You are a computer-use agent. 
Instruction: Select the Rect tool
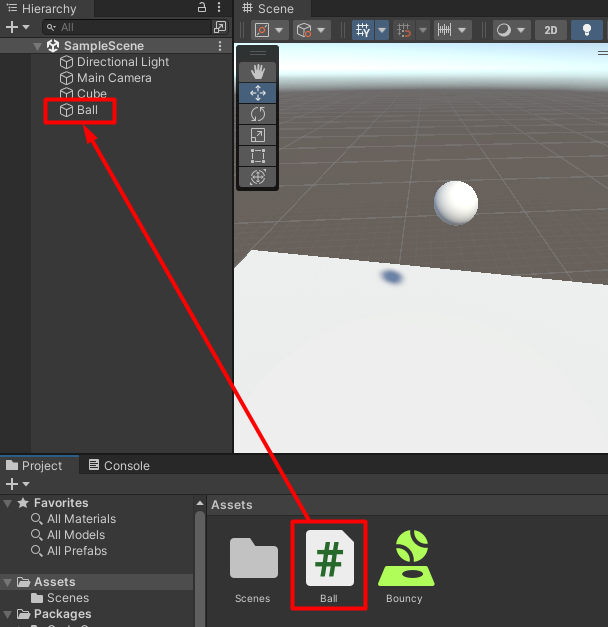pyautogui.click(x=258, y=156)
